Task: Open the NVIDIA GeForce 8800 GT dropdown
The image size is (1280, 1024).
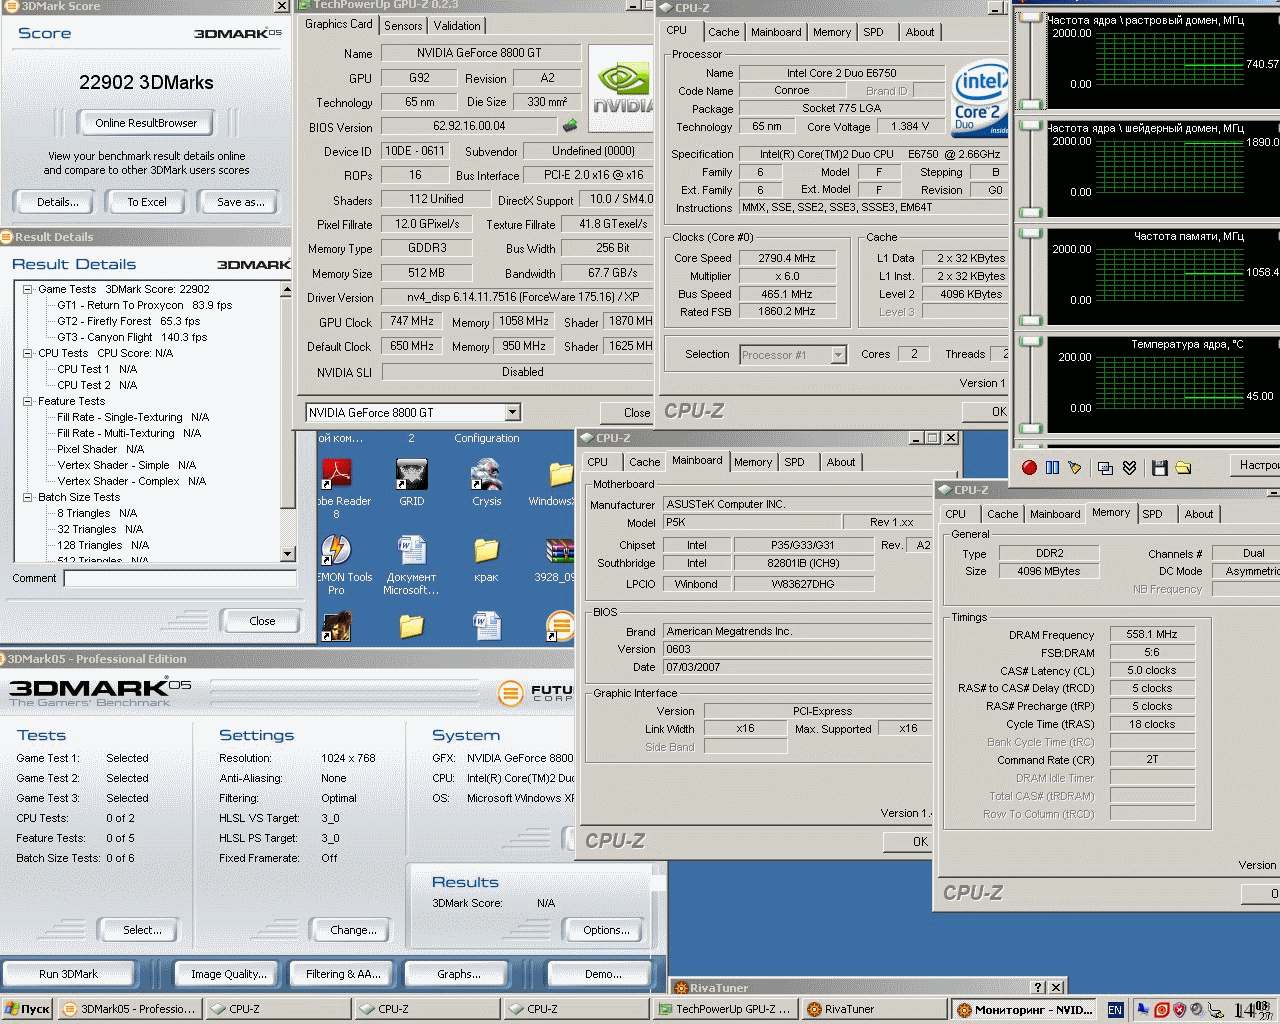Action: [512, 412]
